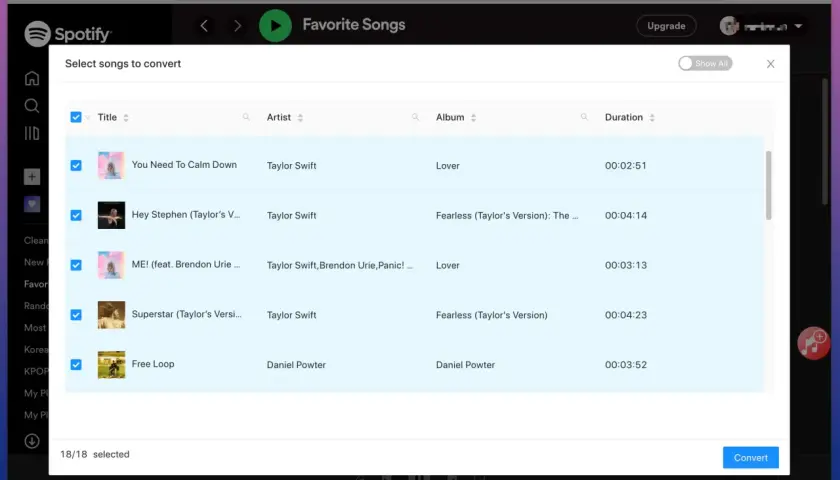Play the Favorite Songs playlist
This screenshot has height=480, width=840.
pyautogui.click(x=275, y=25)
